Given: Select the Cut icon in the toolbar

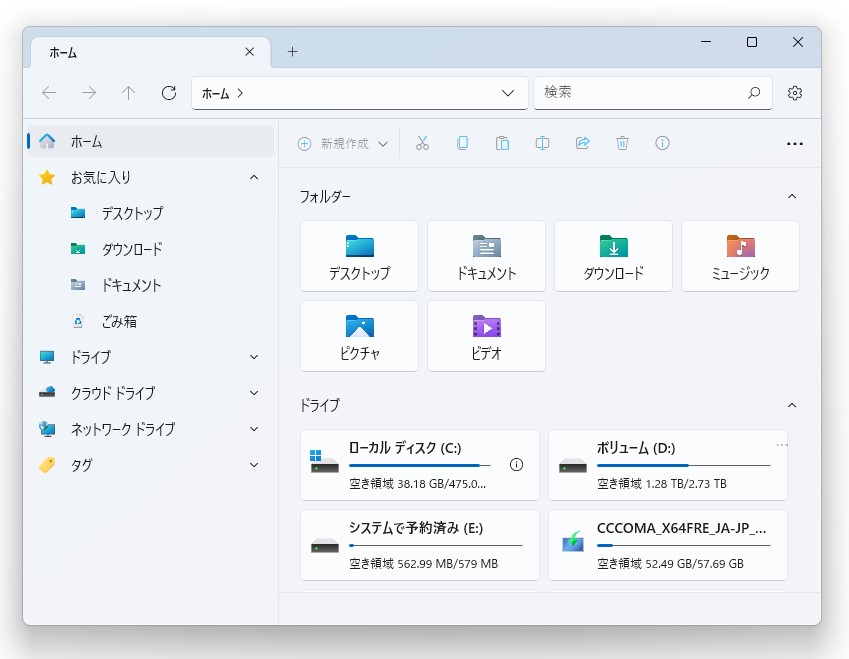Looking at the screenshot, I should click(422, 143).
